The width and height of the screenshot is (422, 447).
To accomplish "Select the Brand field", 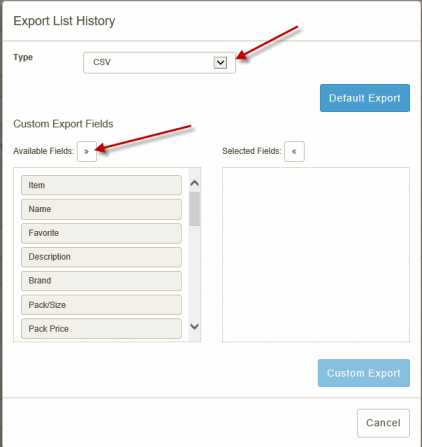I will (101, 281).
